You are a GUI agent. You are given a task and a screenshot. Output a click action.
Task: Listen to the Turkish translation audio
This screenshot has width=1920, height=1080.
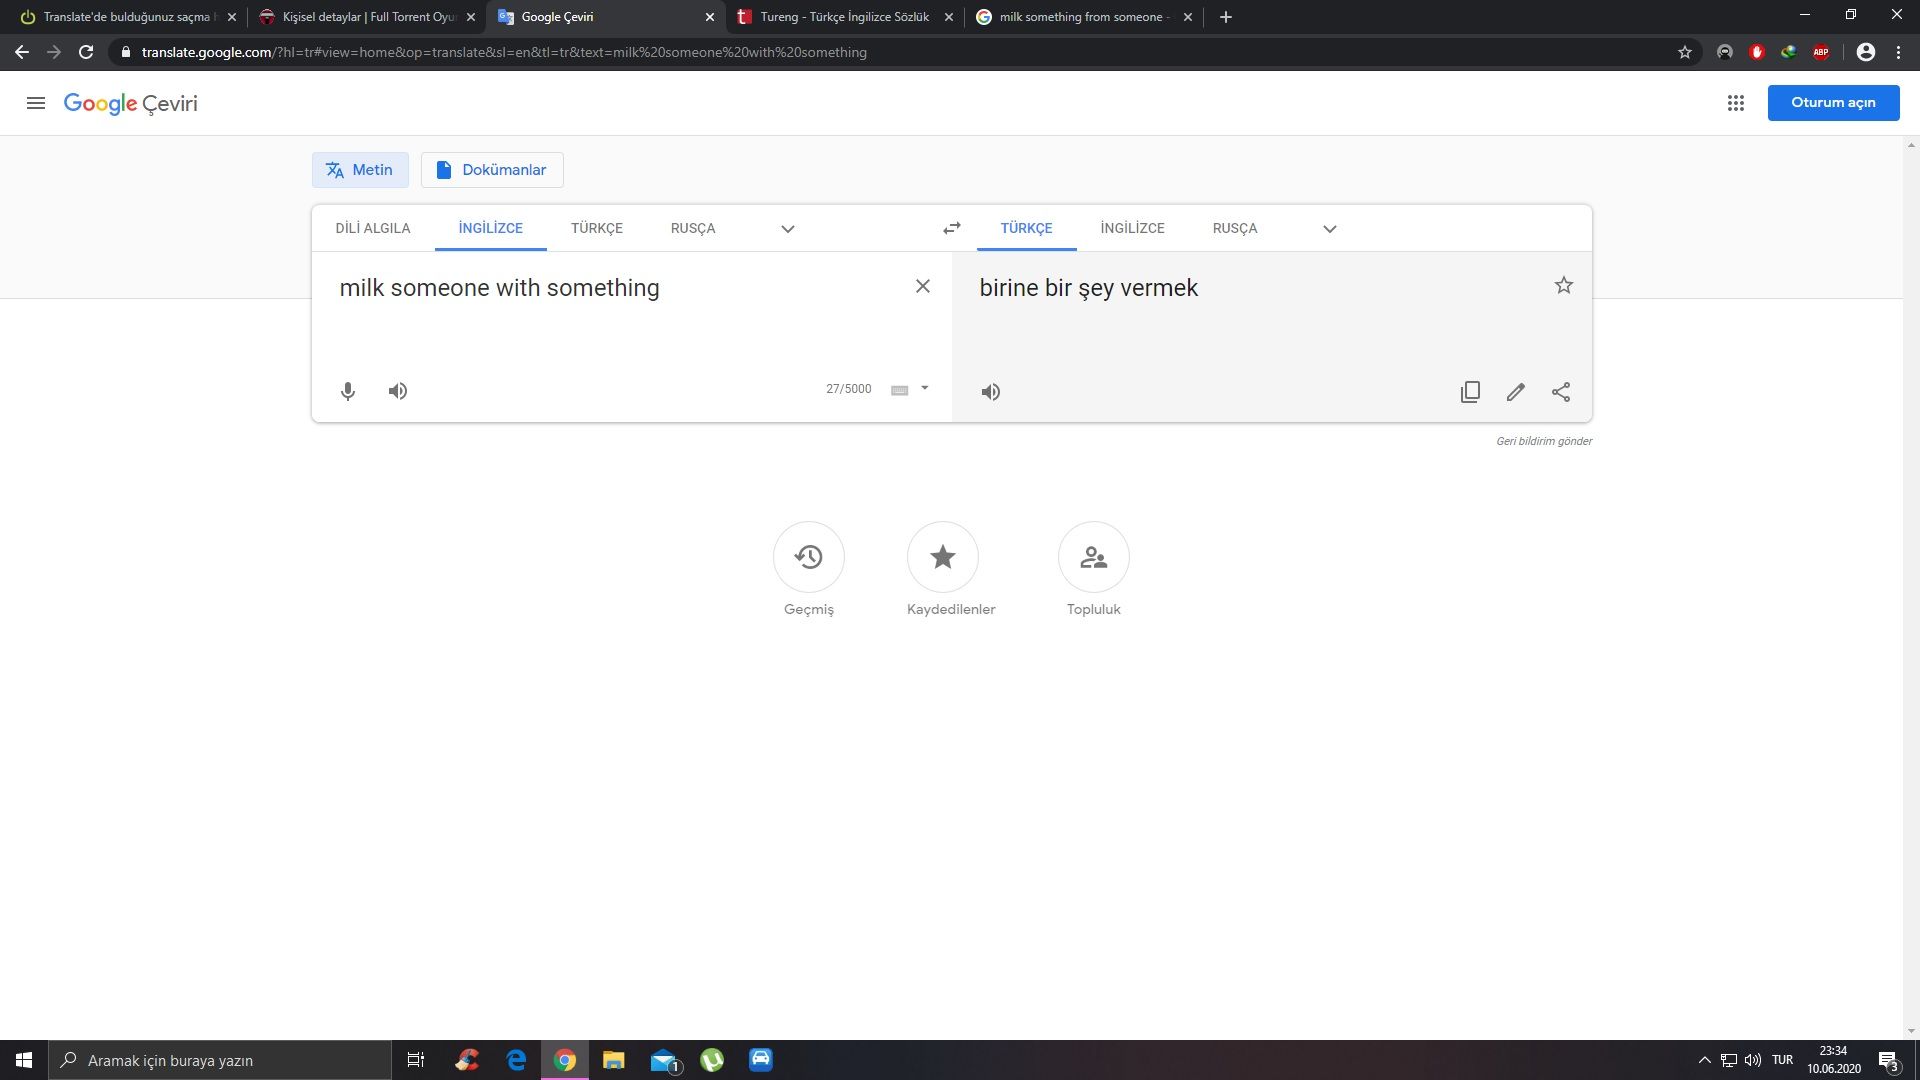(990, 392)
